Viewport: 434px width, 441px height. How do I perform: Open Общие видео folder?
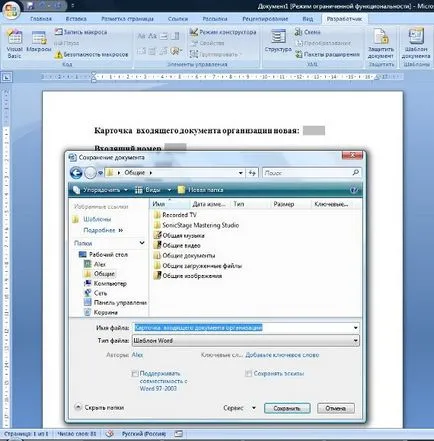tap(177, 246)
